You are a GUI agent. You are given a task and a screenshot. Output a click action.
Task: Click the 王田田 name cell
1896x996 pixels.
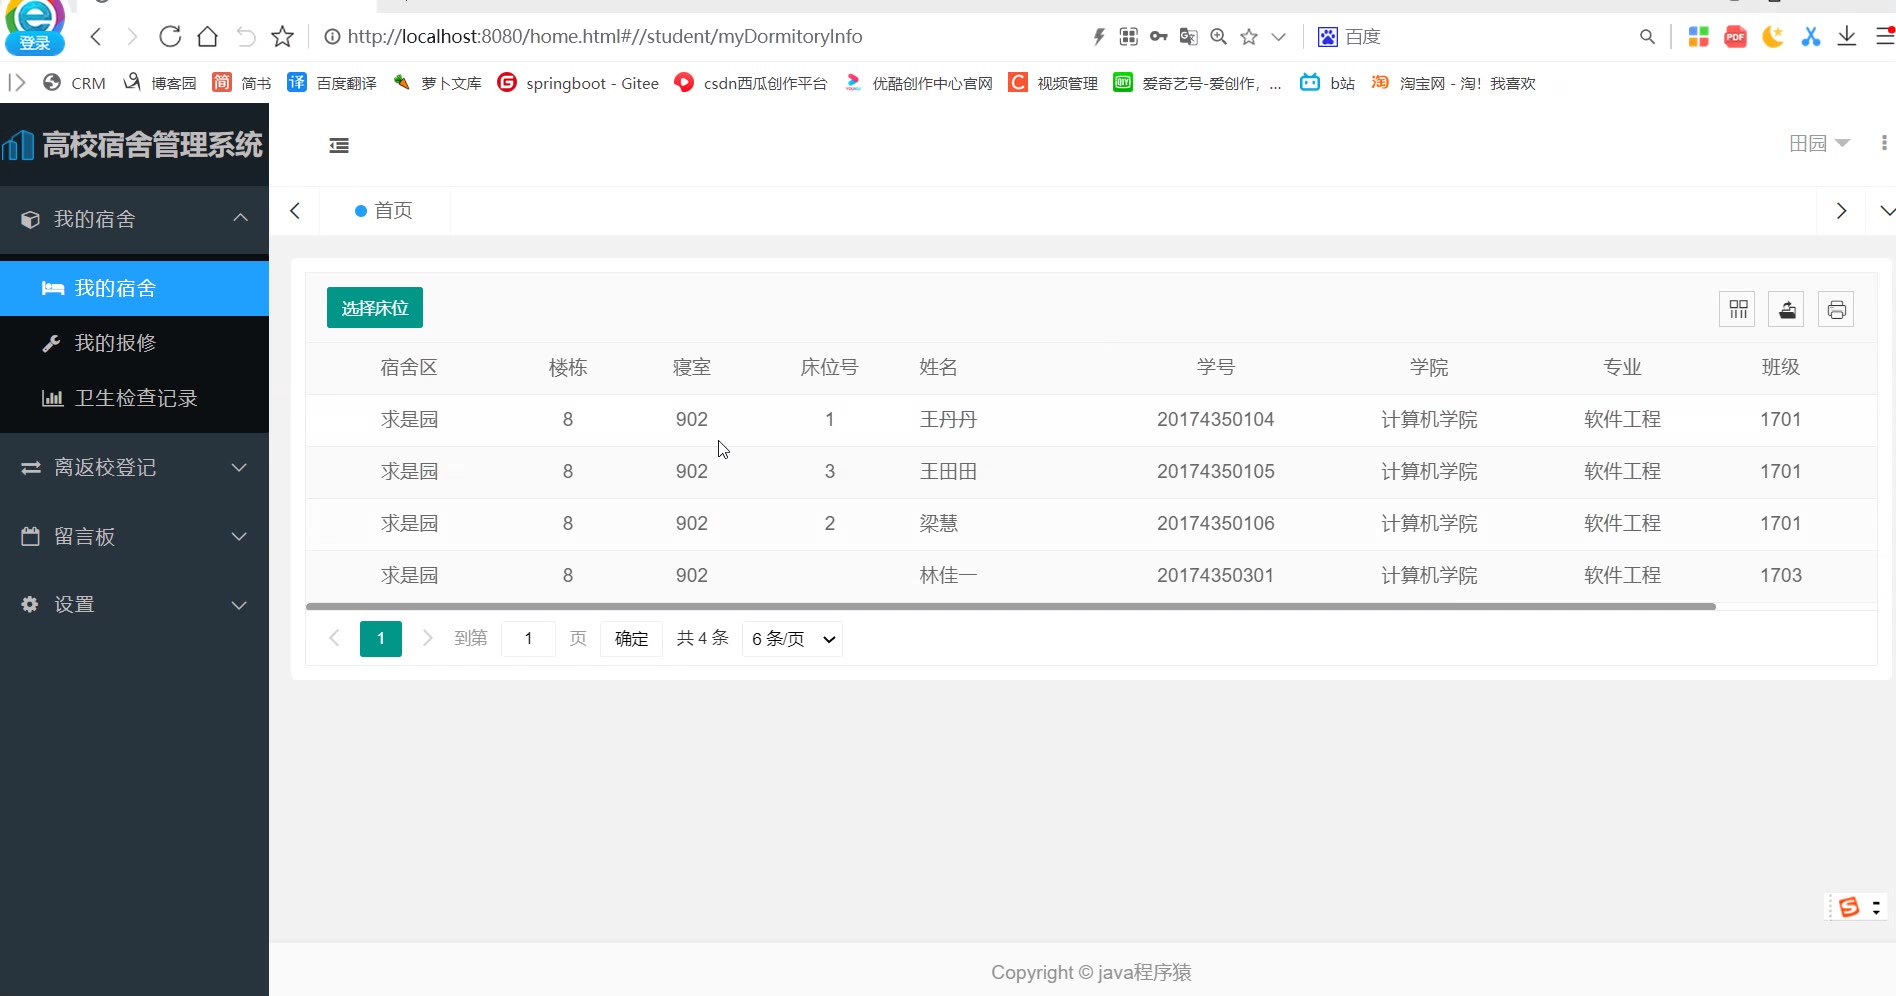coord(948,472)
